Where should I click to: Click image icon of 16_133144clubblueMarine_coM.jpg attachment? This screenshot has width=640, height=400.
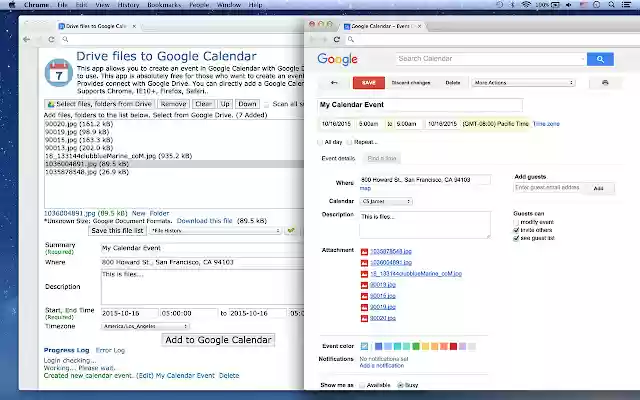(x=364, y=274)
